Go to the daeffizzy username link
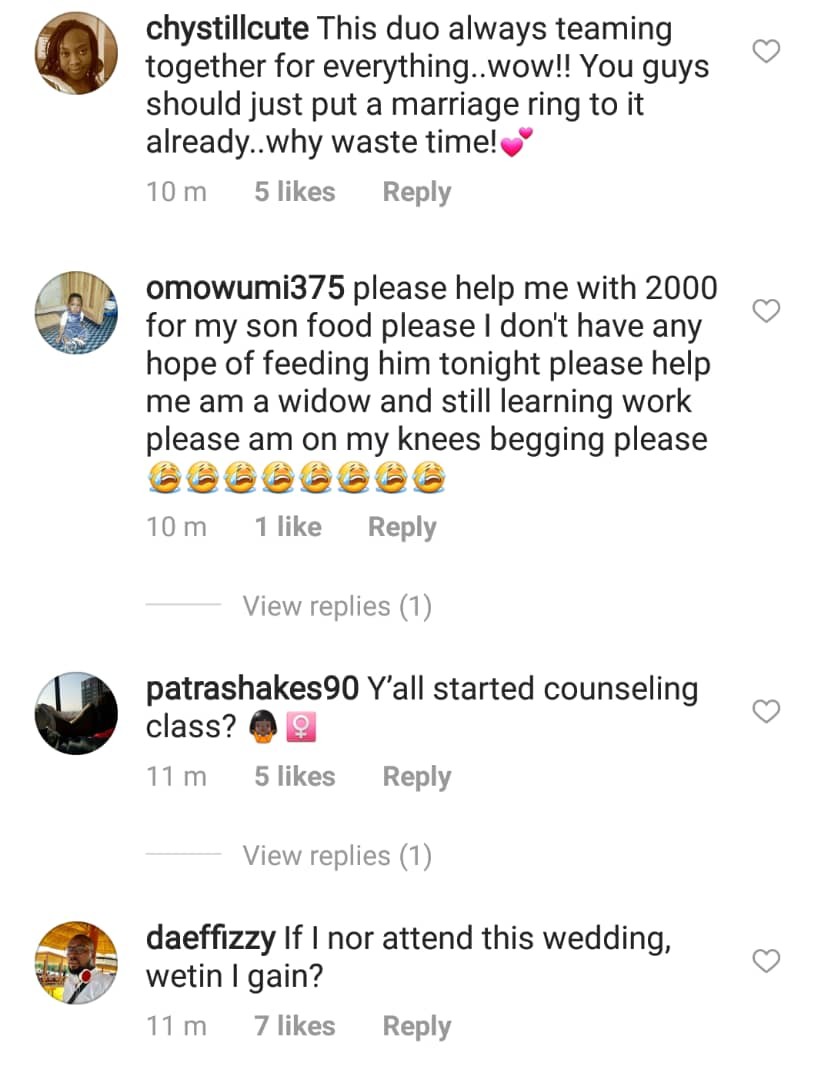 coord(210,939)
